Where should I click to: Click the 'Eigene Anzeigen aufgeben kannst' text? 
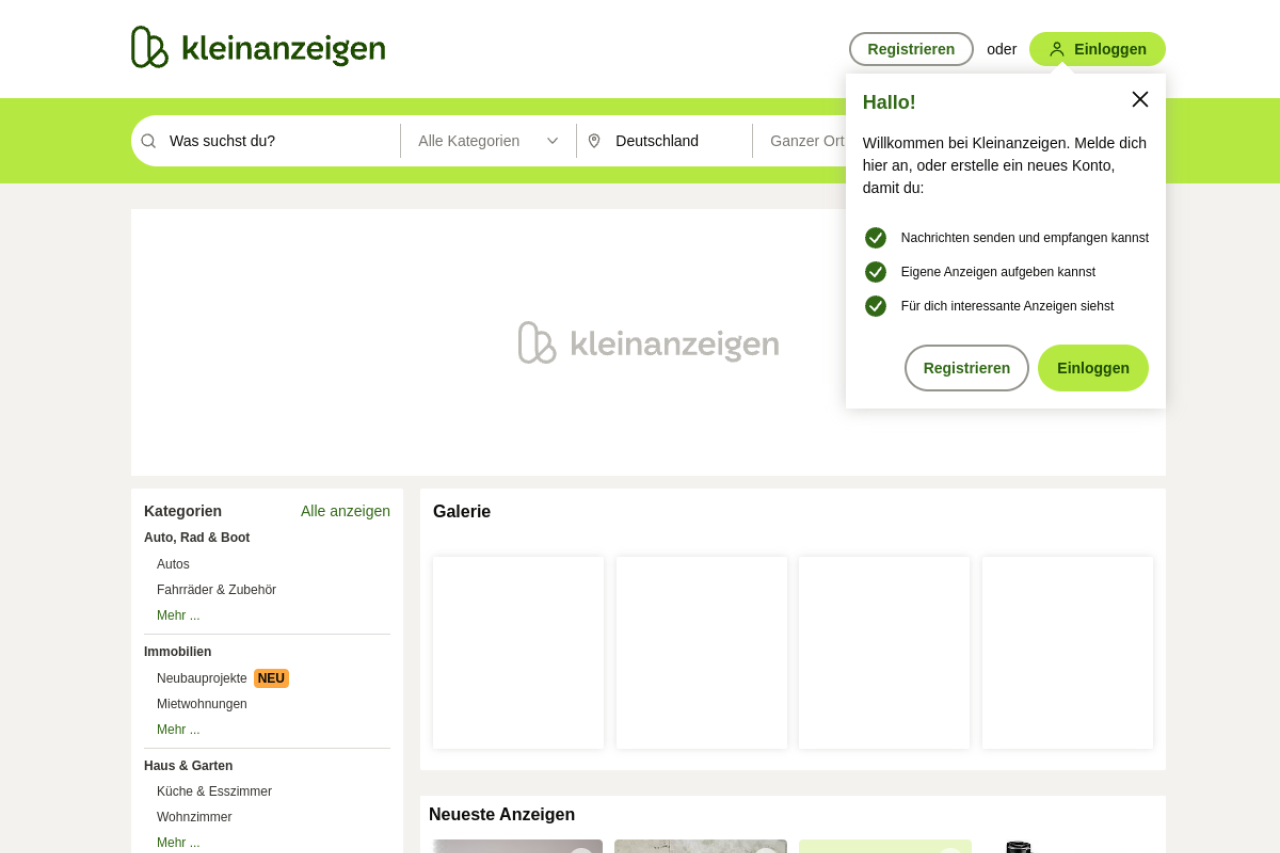click(998, 272)
